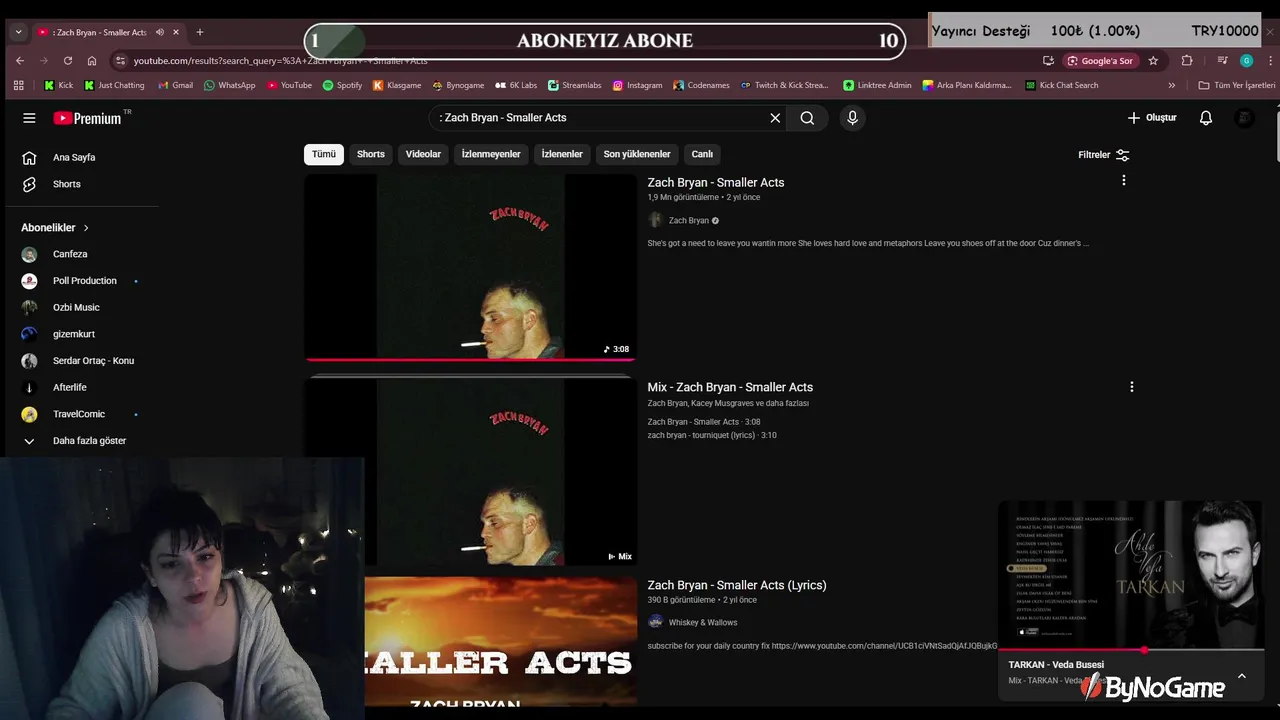Select the Canlı filter chip
1280x720 pixels.
click(x=703, y=154)
